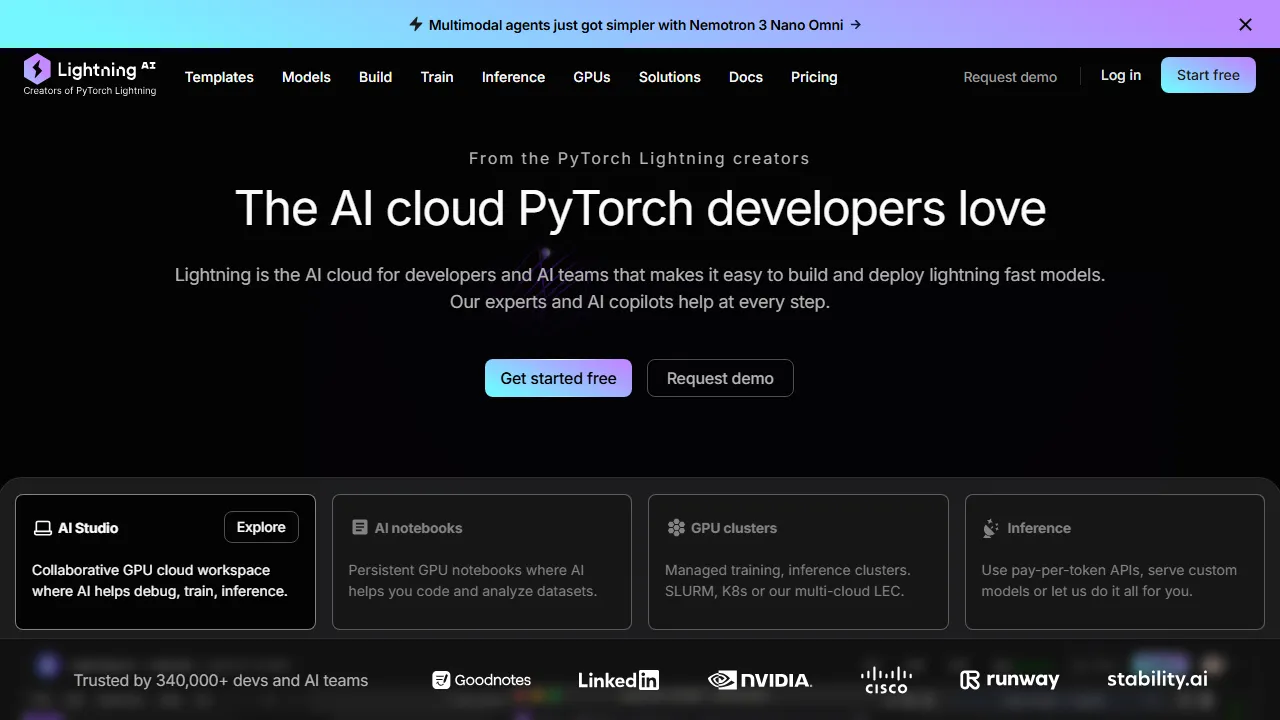Click 'Collaborative GPU cloud workspace' description
Screen dimensions: 1280x720
click(x=160, y=580)
